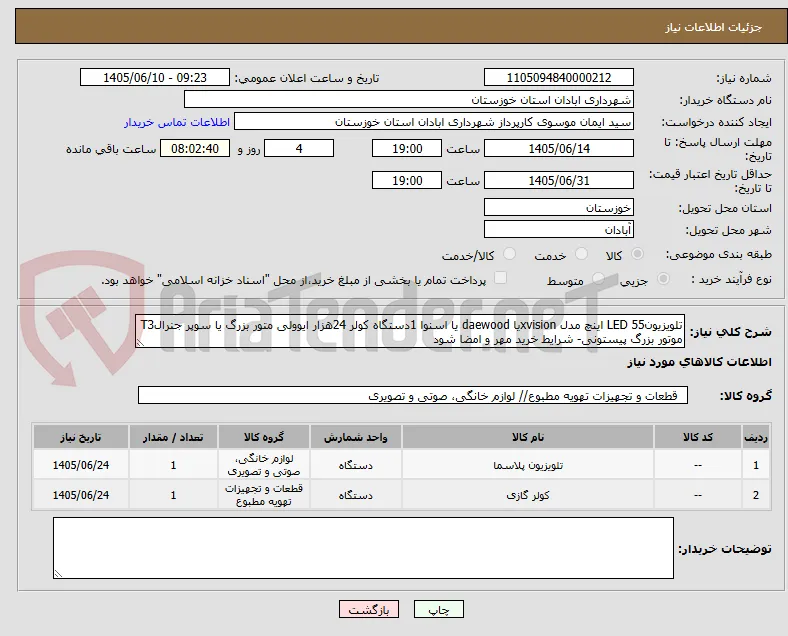Click the گروه کالا field
788x636 pixels.
[x=413, y=395]
